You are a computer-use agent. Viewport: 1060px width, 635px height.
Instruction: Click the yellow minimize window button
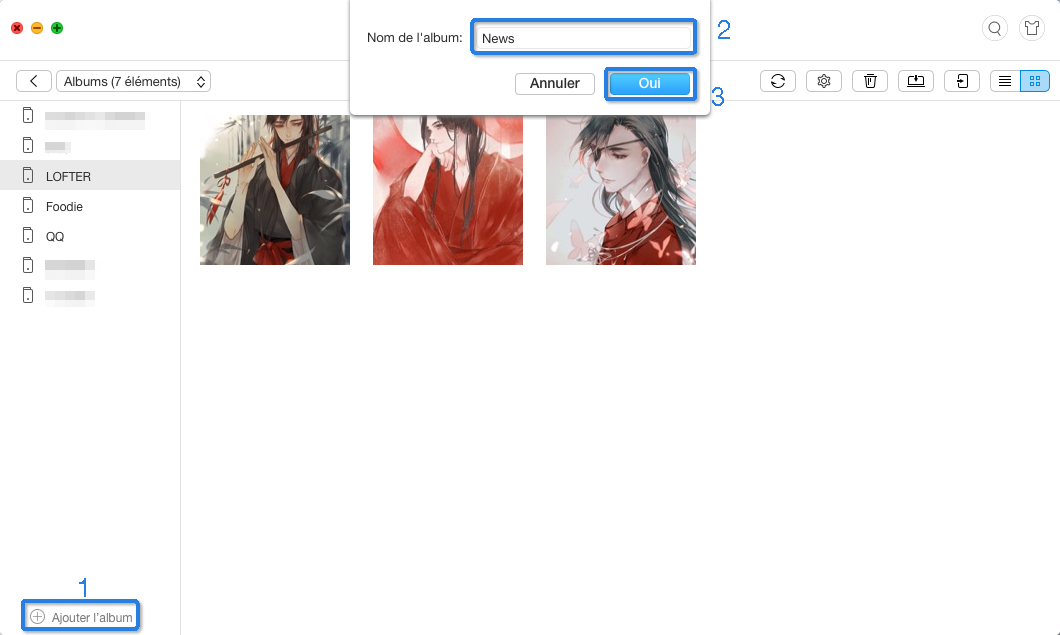click(x=37, y=28)
